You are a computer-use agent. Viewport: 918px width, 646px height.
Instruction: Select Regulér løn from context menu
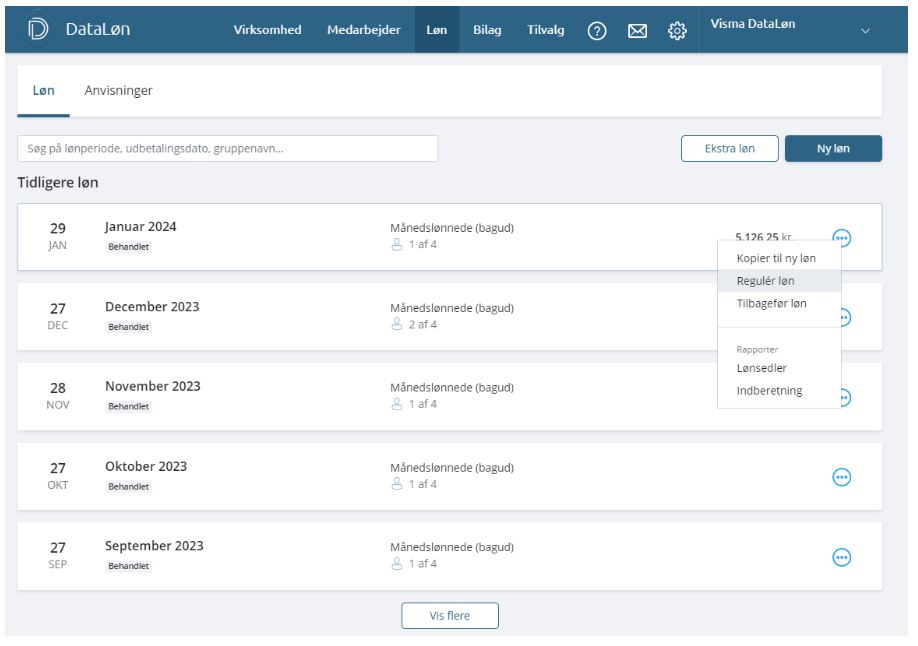[x=765, y=281]
